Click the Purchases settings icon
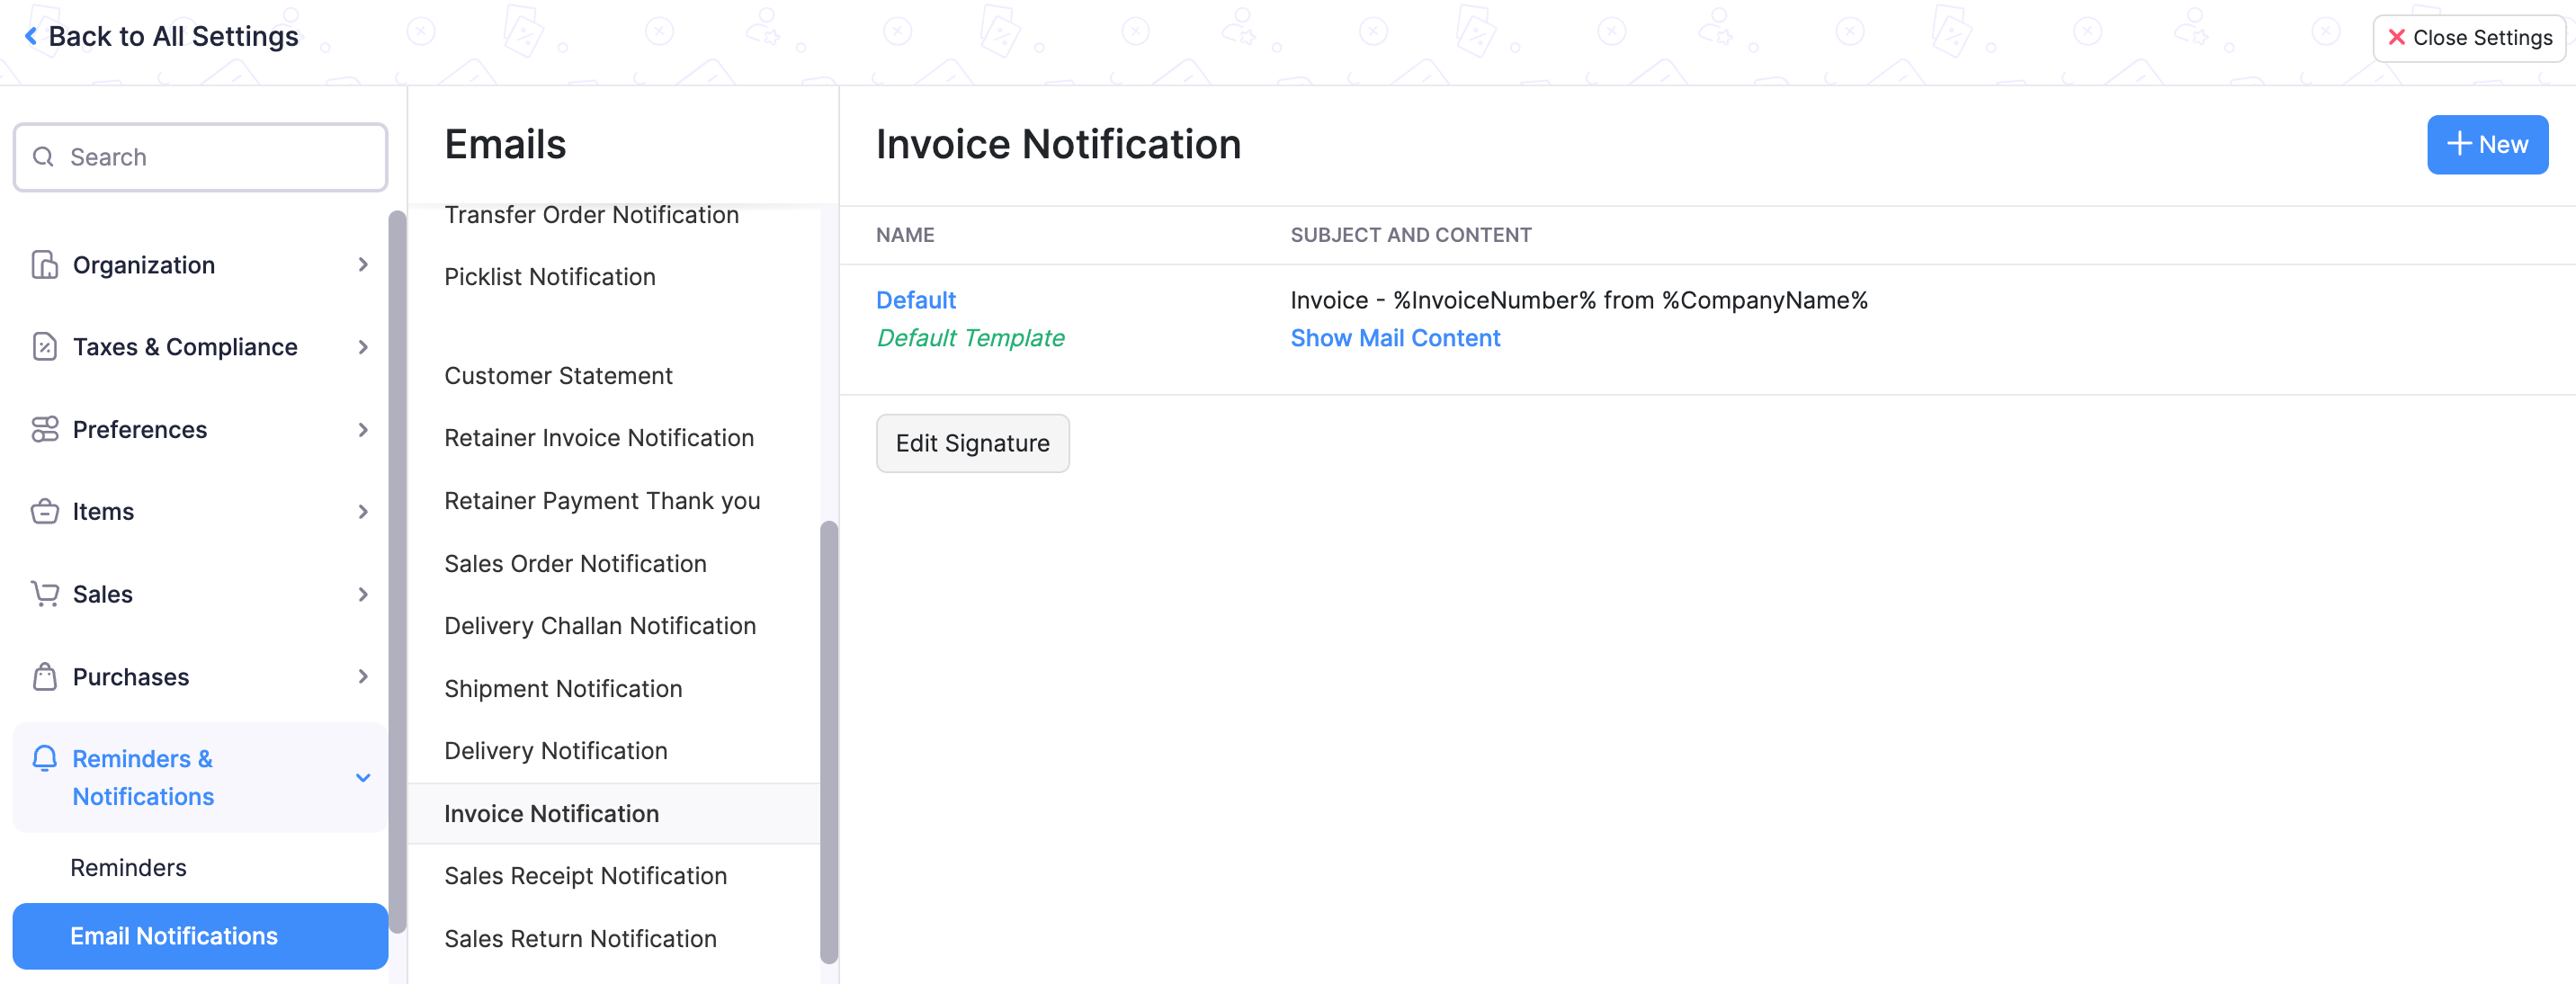Viewport: 2576px width, 984px height. click(x=44, y=674)
